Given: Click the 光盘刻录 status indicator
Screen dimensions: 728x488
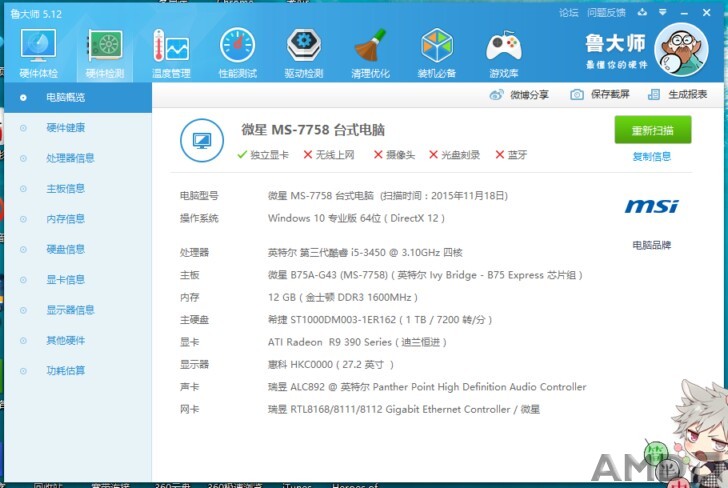Looking at the screenshot, I should coord(454,155).
